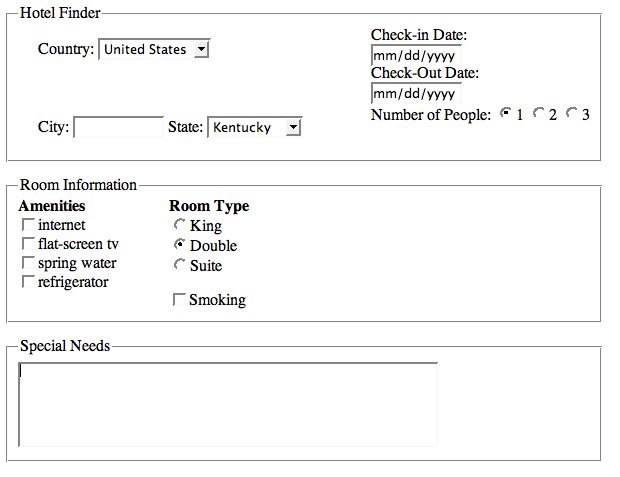Image resolution: width=620 pixels, height=477 pixels.
Task: Select 1 for Number of People
Action: point(506,114)
